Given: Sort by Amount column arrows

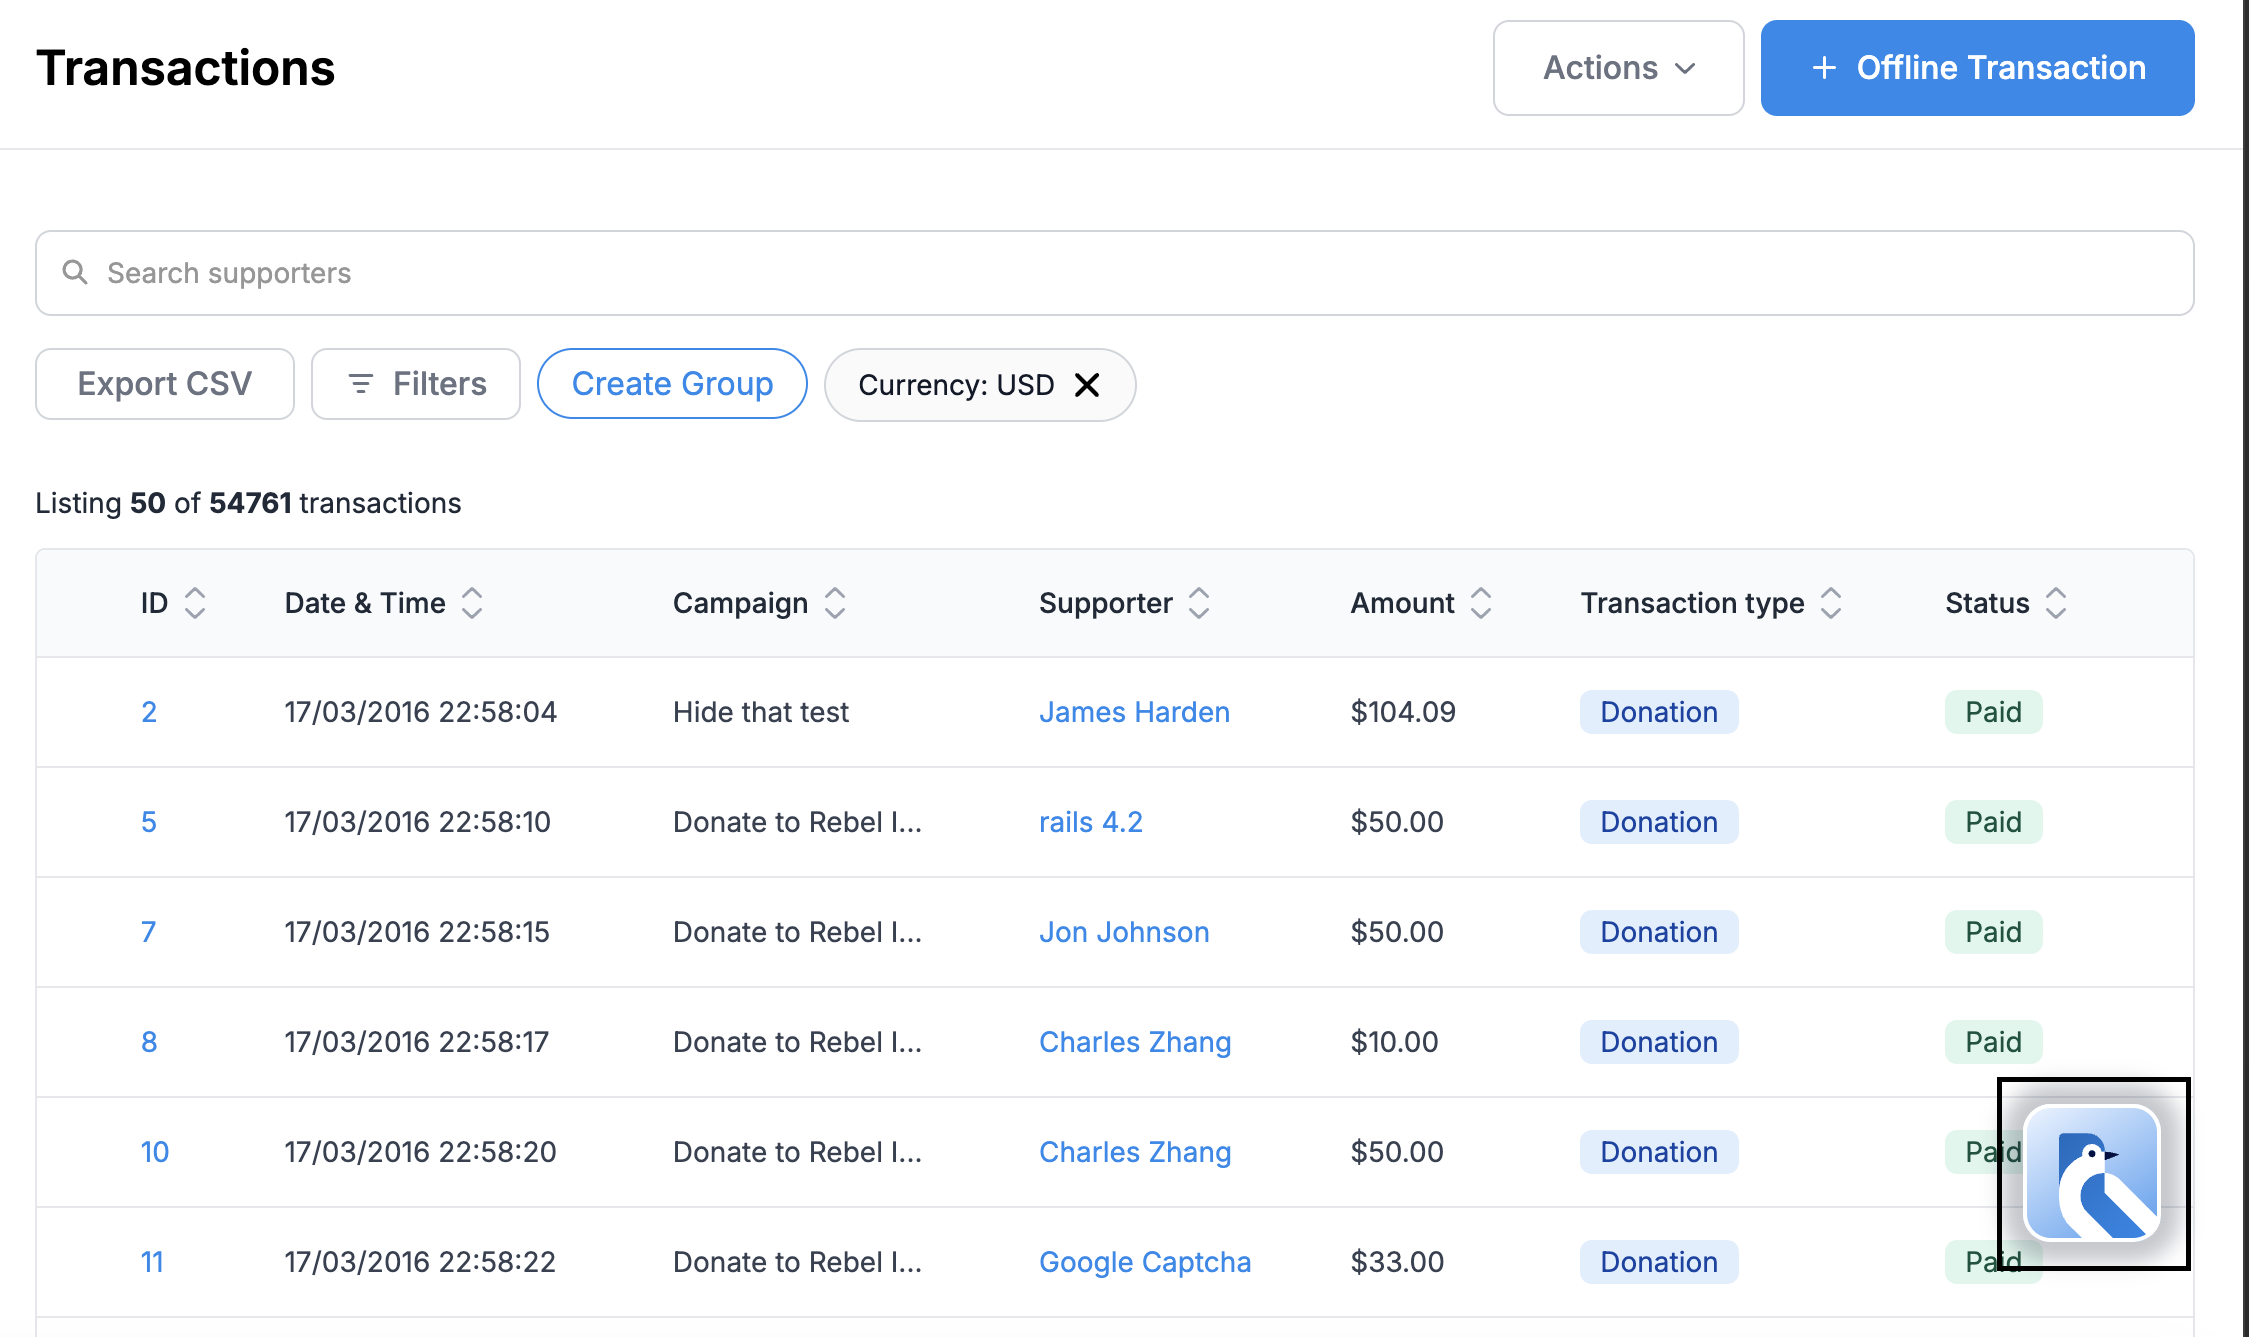Looking at the screenshot, I should (1481, 603).
